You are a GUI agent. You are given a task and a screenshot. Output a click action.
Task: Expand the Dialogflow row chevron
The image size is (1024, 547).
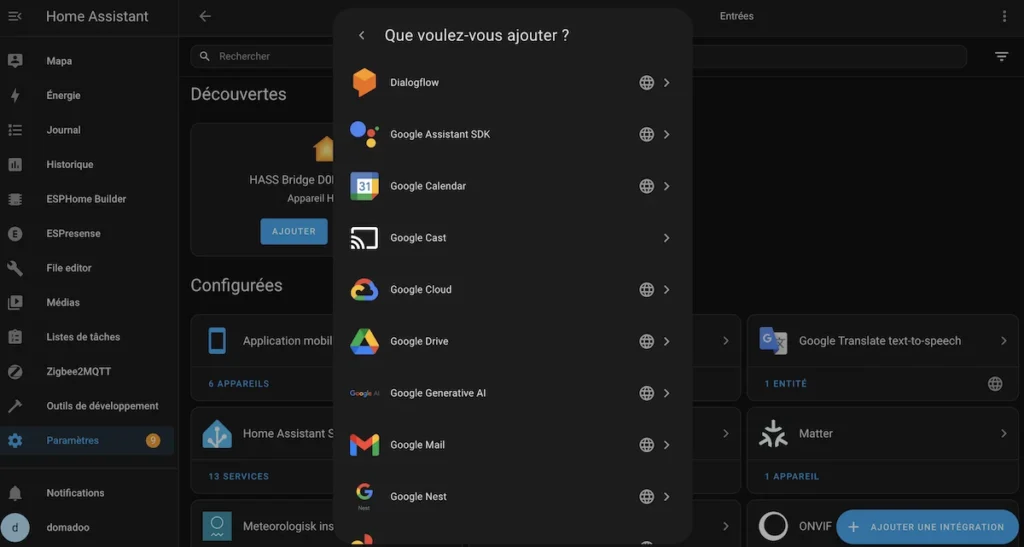click(x=667, y=83)
